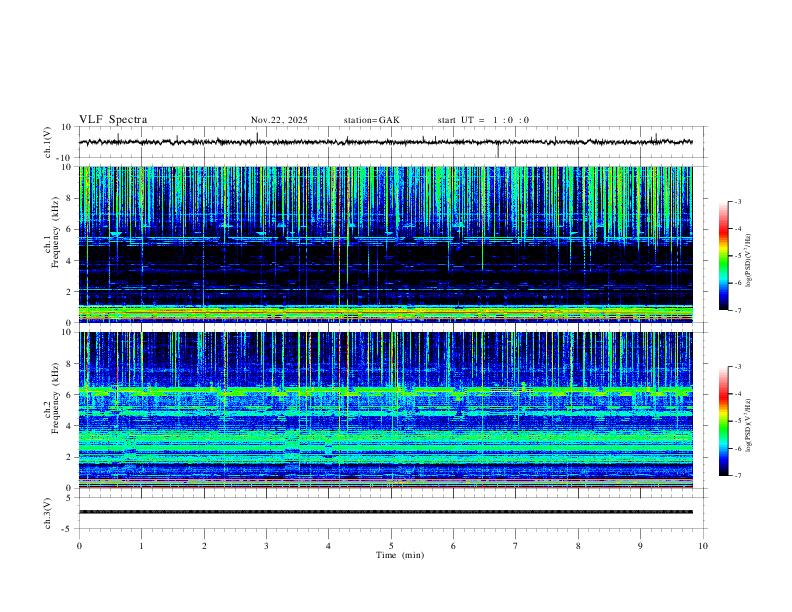
Task: Click the ch.2 color bar log(PSD) label
Action: pyautogui.click(x=749, y=424)
